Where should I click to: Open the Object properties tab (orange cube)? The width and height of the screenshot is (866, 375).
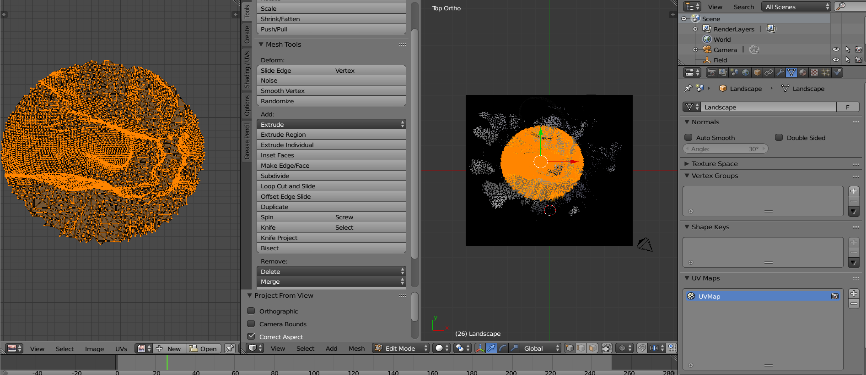click(x=757, y=72)
